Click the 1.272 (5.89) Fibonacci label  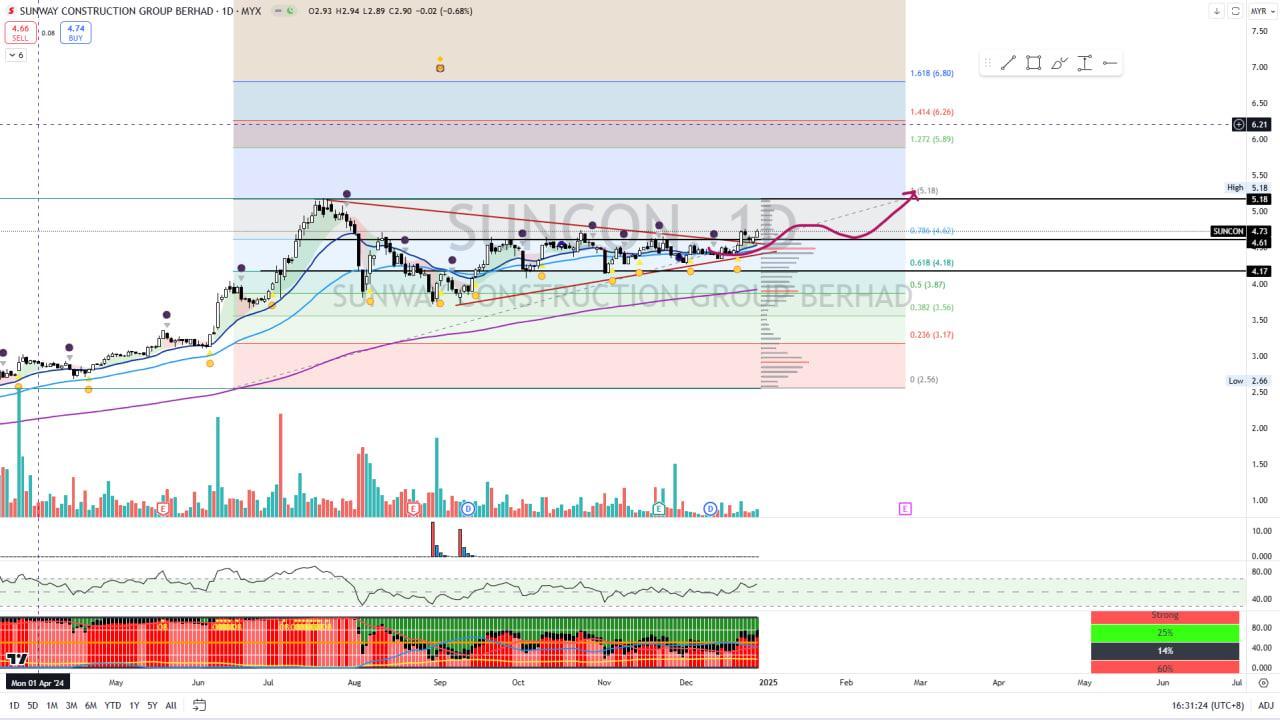tap(931, 139)
